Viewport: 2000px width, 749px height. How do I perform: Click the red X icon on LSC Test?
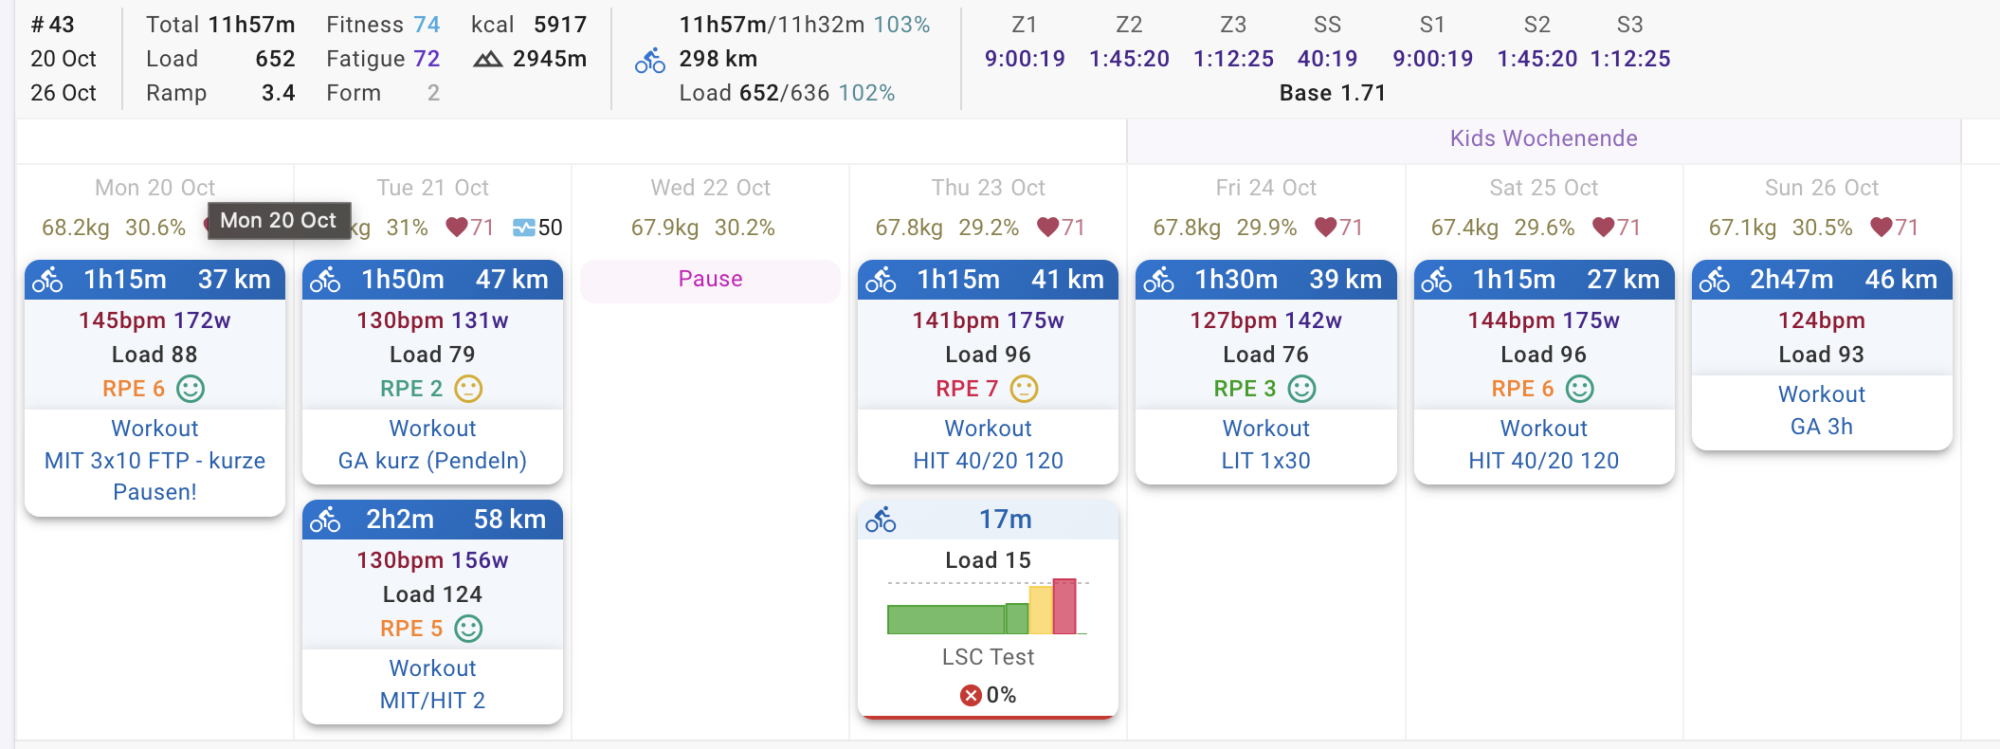[x=970, y=695]
